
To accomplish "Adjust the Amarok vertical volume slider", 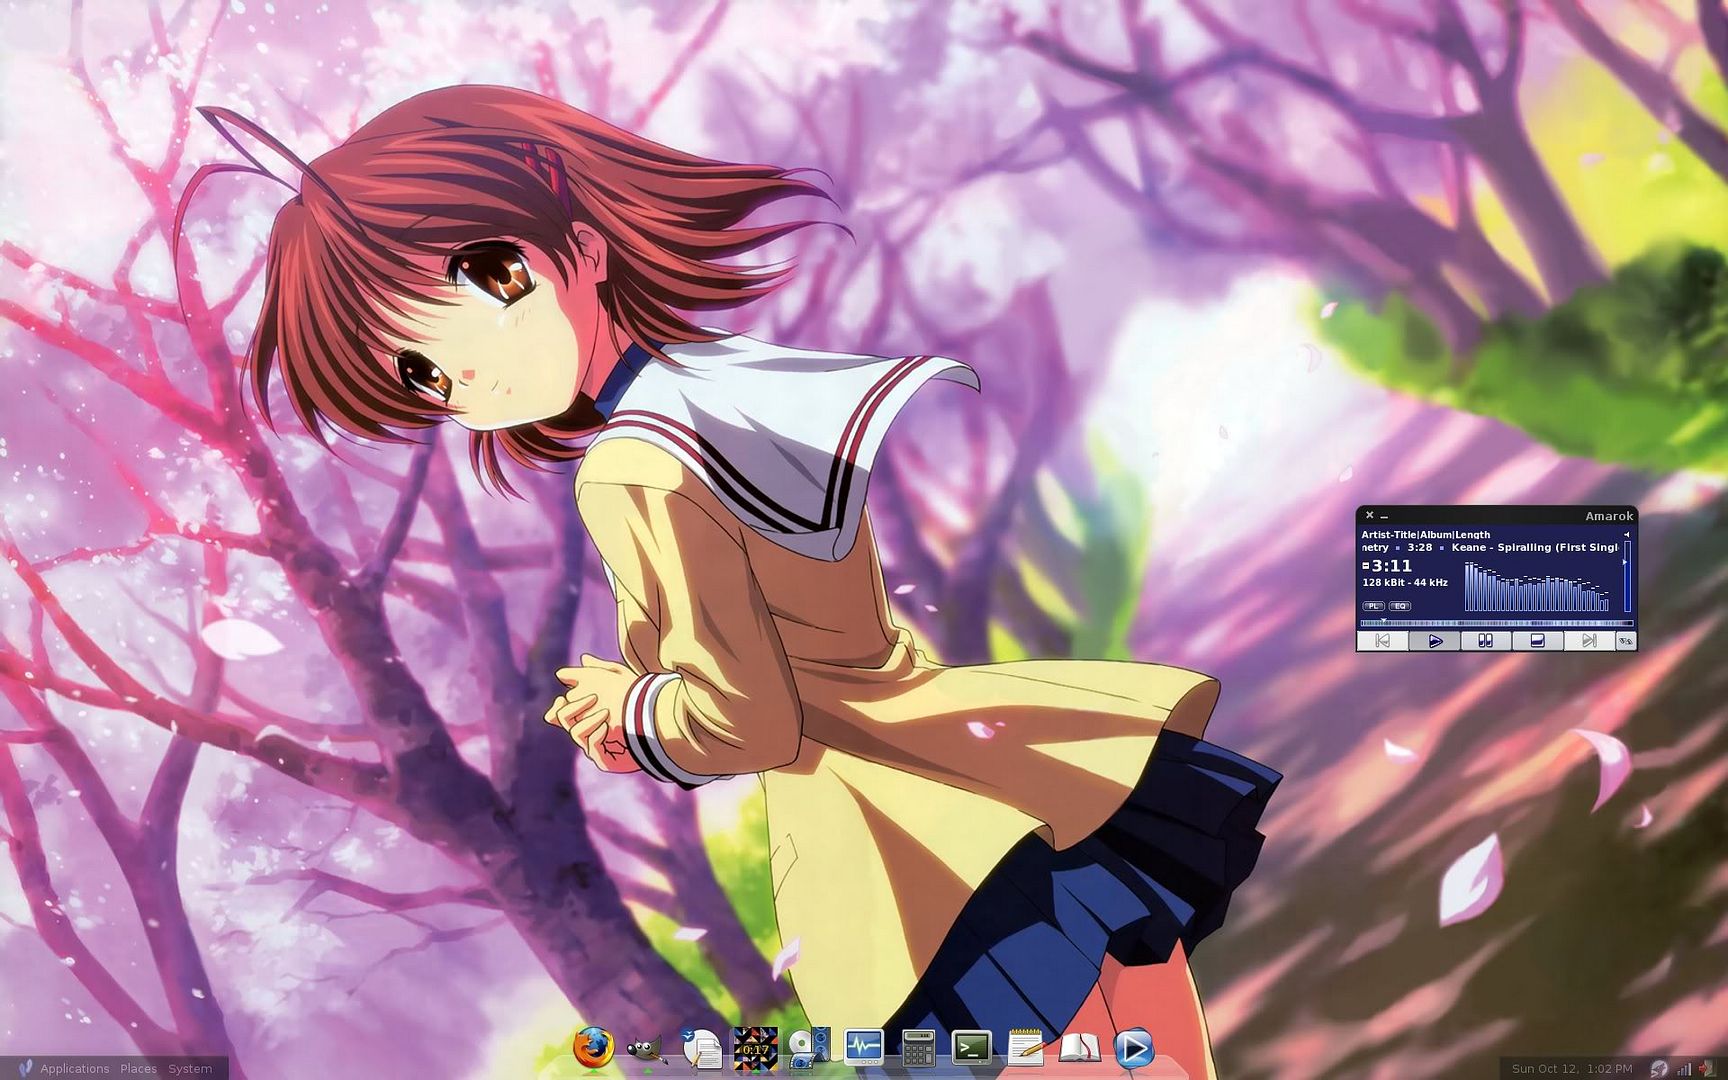I will 1627,577.
